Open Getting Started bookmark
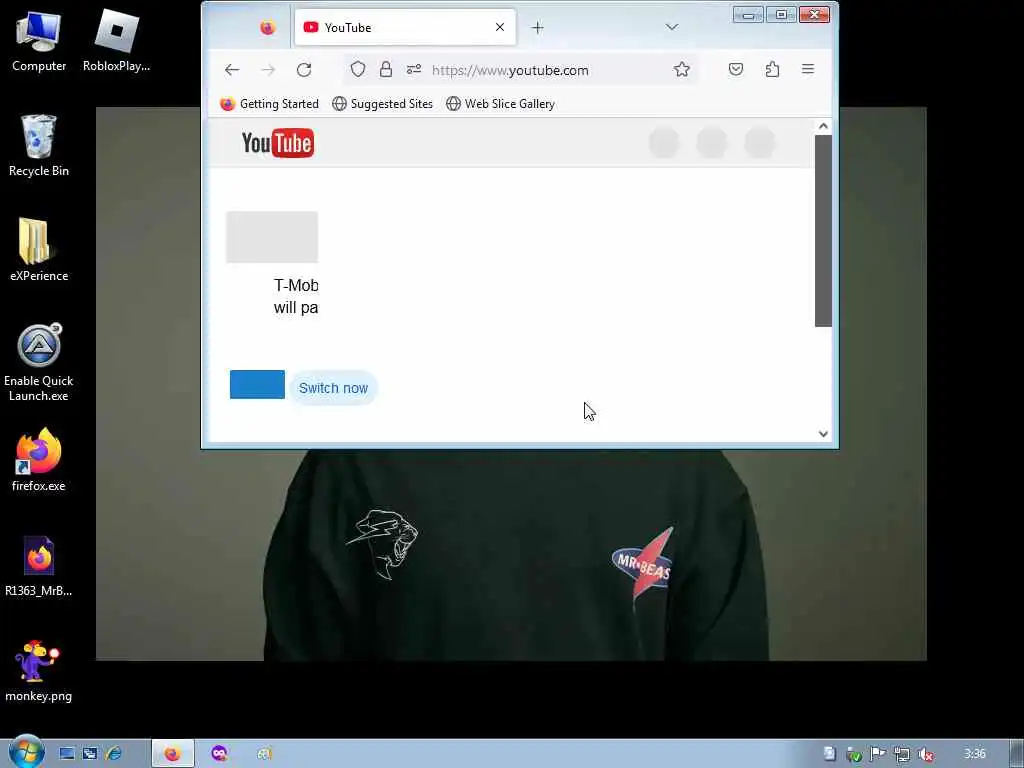The width and height of the screenshot is (1024, 768). [269, 104]
